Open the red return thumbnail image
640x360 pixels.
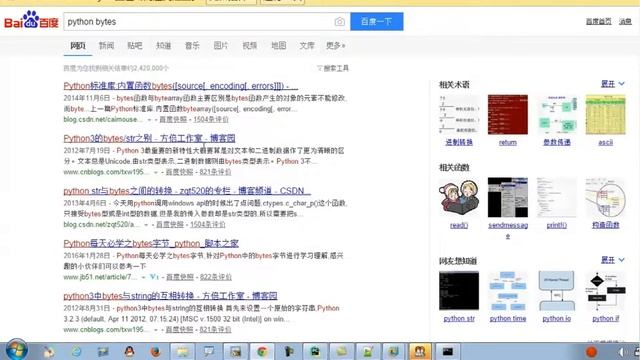tap(508, 115)
